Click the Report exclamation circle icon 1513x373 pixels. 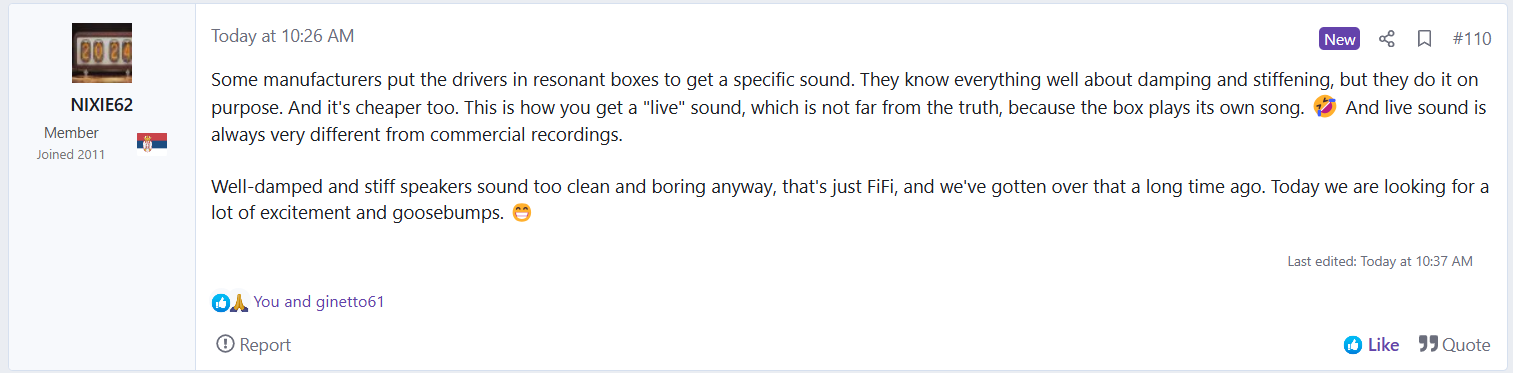(225, 345)
